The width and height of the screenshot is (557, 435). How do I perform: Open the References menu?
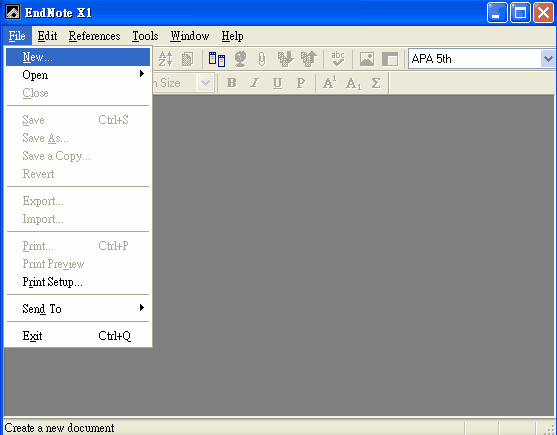click(x=94, y=36)
